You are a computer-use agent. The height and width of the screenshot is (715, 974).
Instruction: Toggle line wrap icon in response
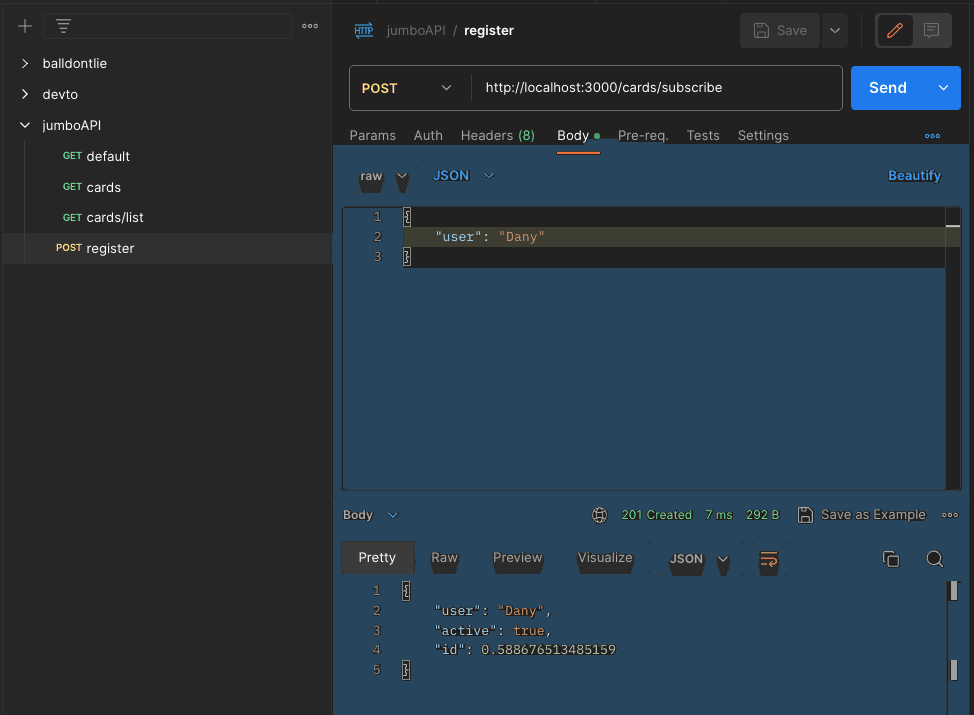pos(769,559)
